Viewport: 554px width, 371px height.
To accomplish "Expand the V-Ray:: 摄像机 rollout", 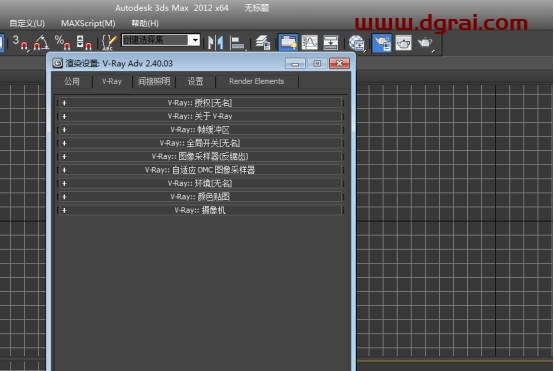I will tap(200, 210).
